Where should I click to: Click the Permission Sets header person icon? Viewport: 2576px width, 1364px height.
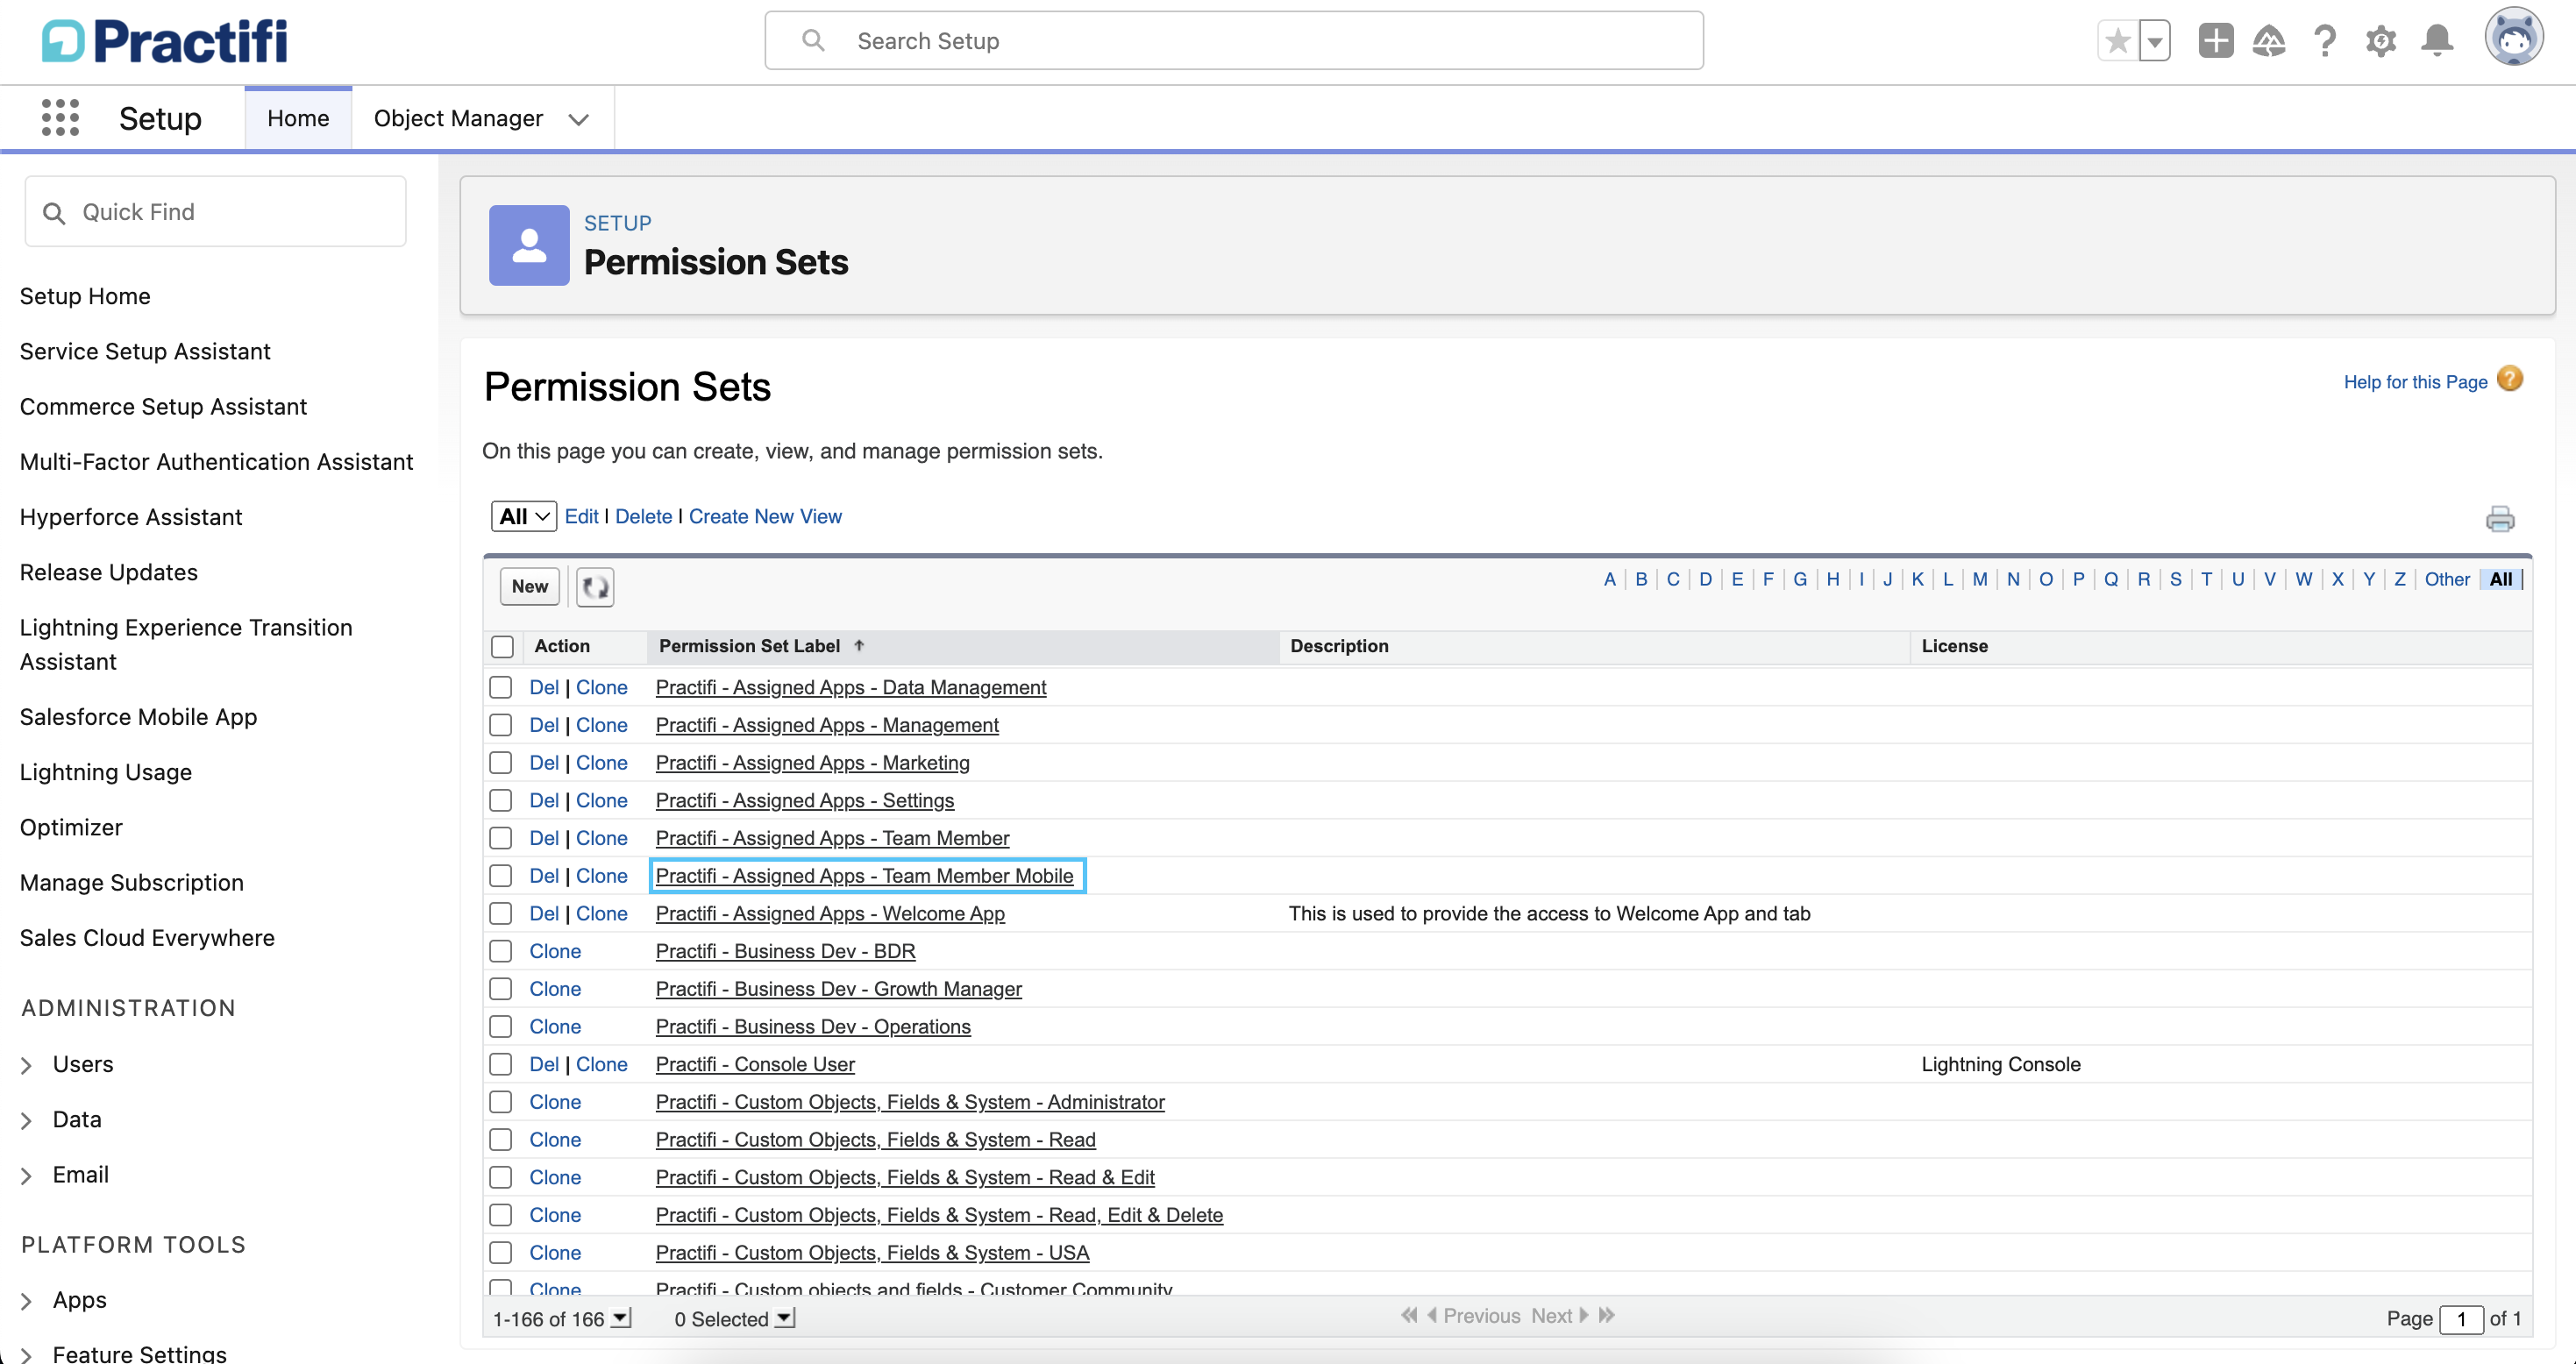(529, 245)
